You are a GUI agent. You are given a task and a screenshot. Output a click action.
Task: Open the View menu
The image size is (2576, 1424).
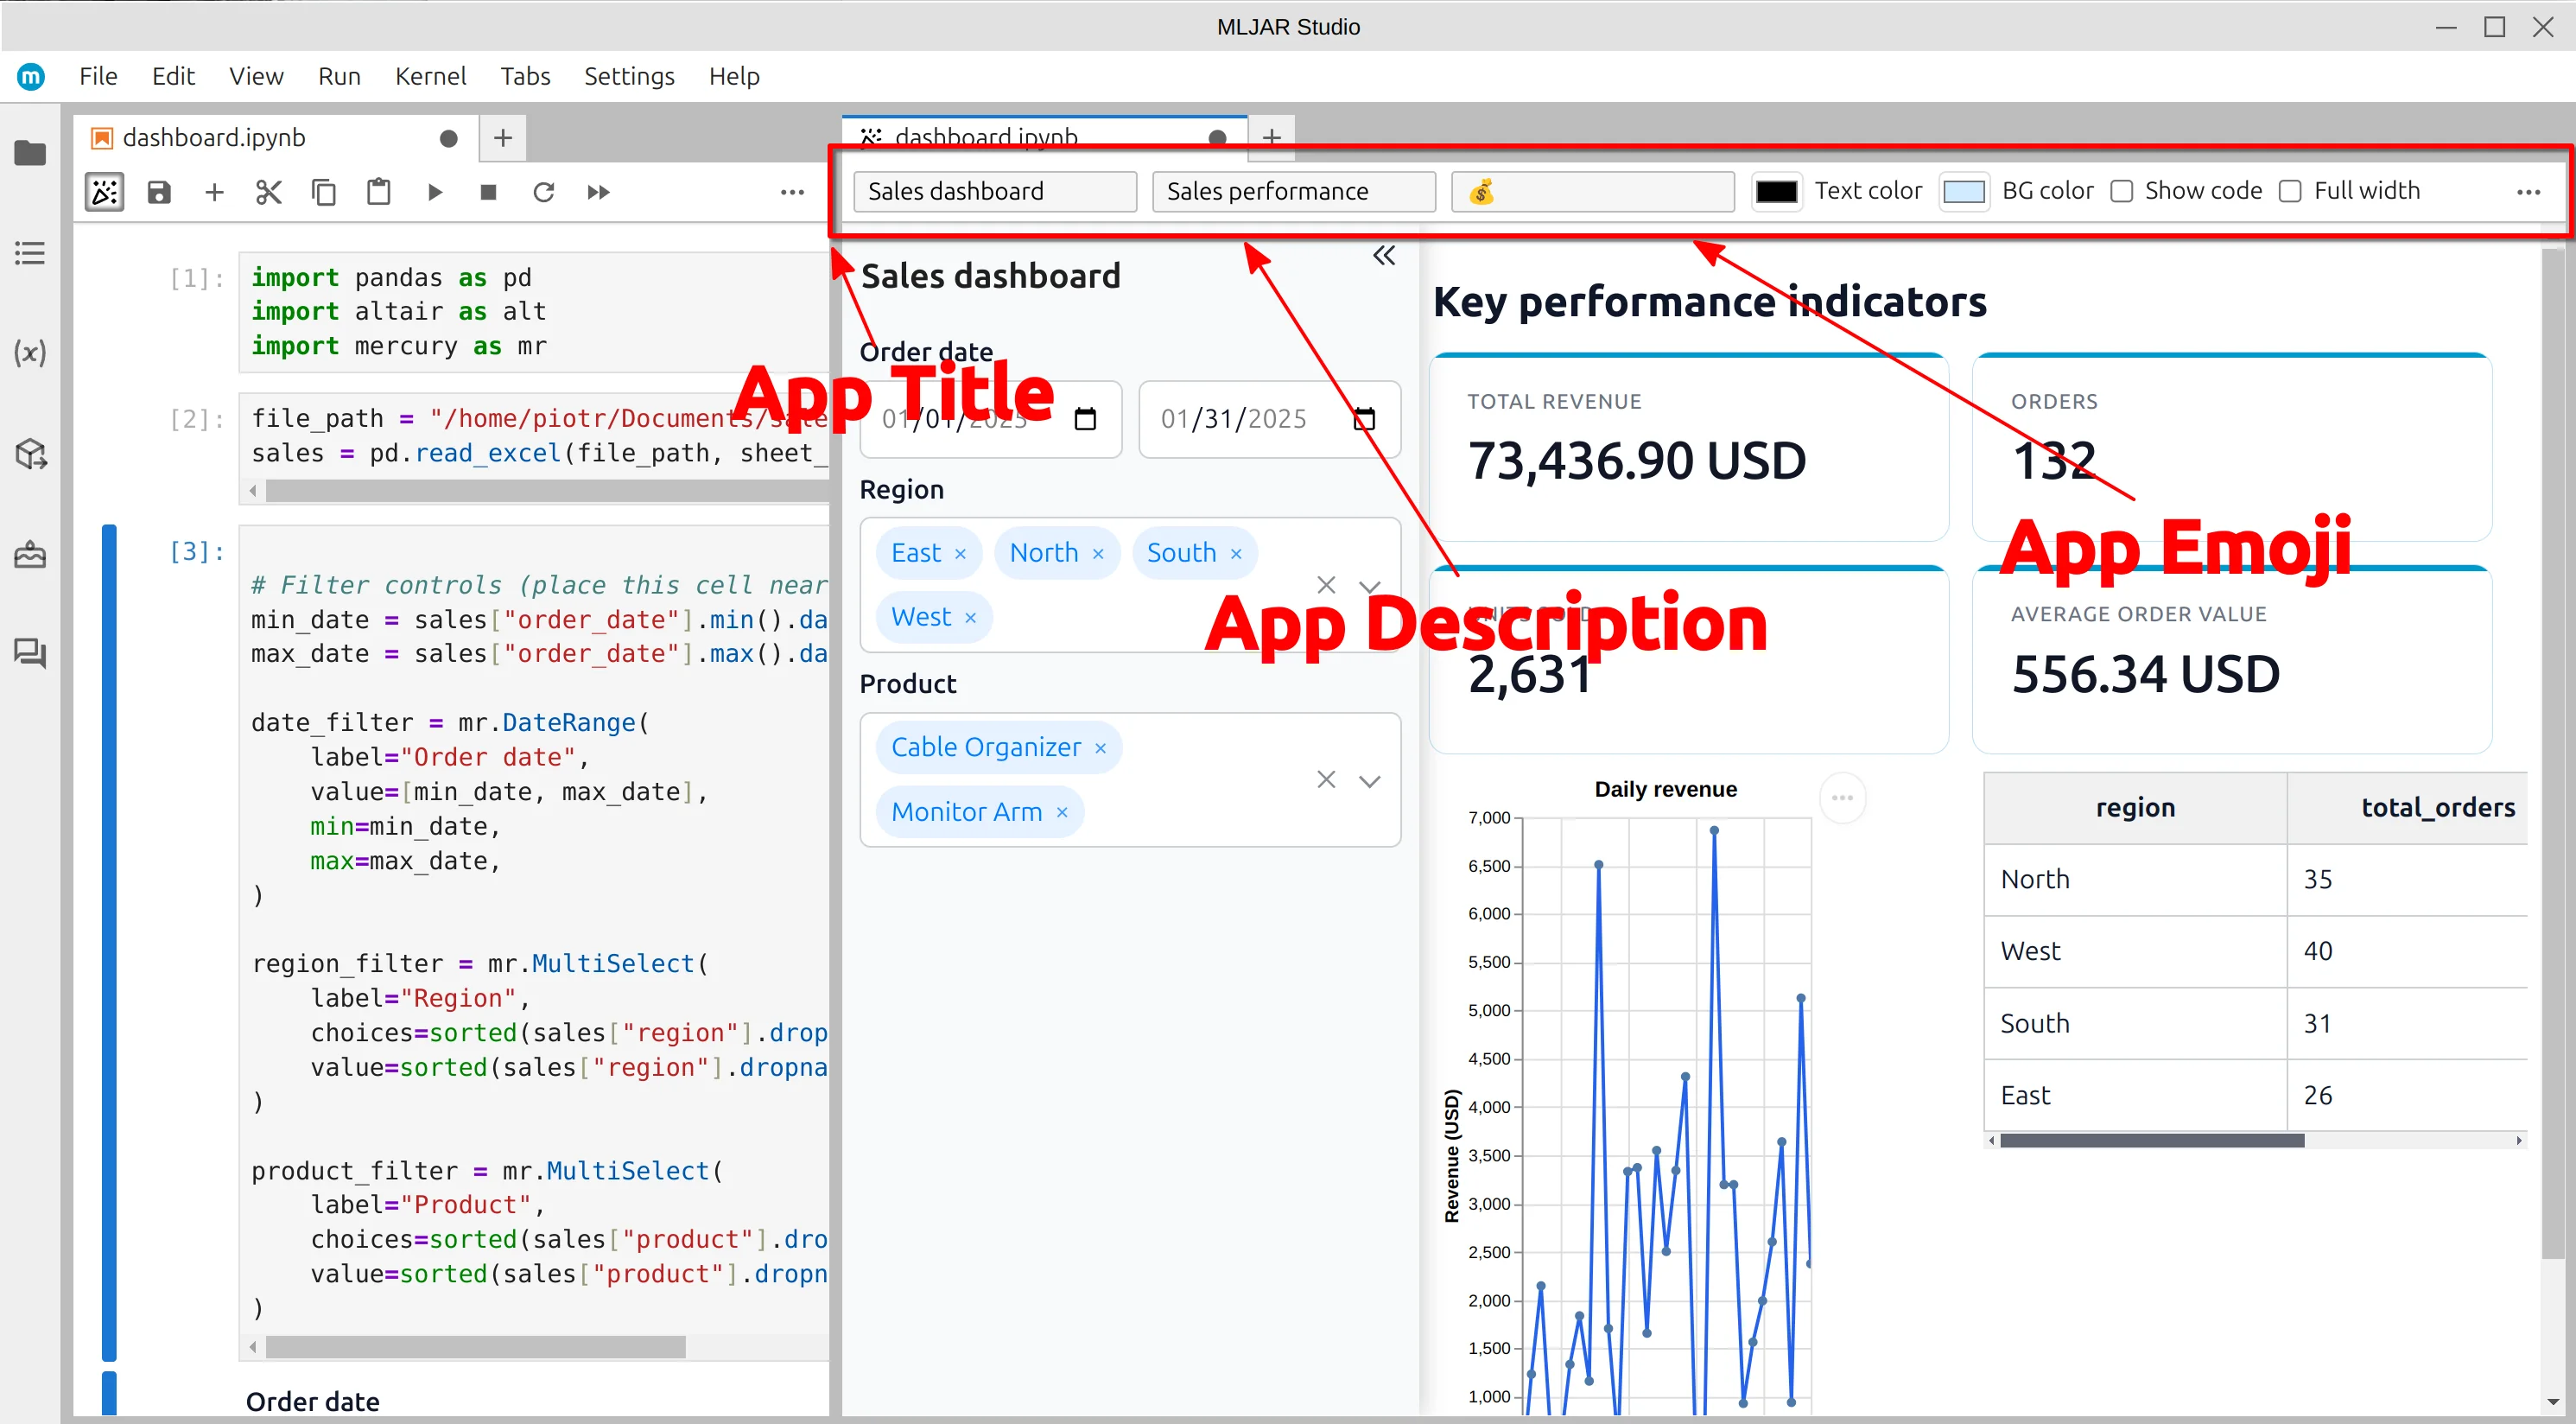[256, 76]
